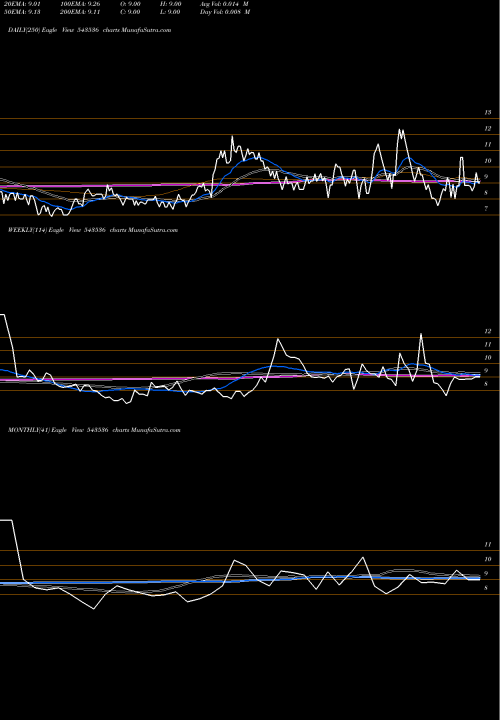
Task: Click the 'Avg Vol' reading
Action: click(x=224, y=4)
